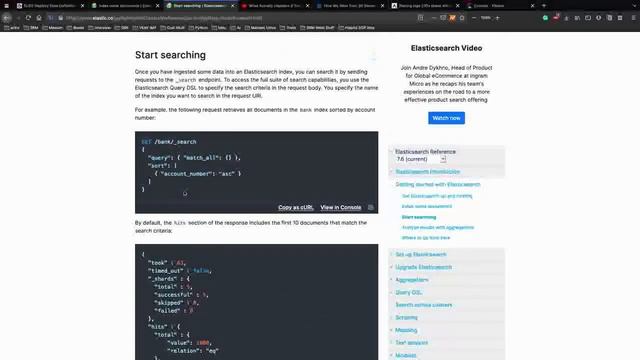Viewport: 640px width, 360px height.
Task: Go to the browser home page icon
Action: [39, 18]
